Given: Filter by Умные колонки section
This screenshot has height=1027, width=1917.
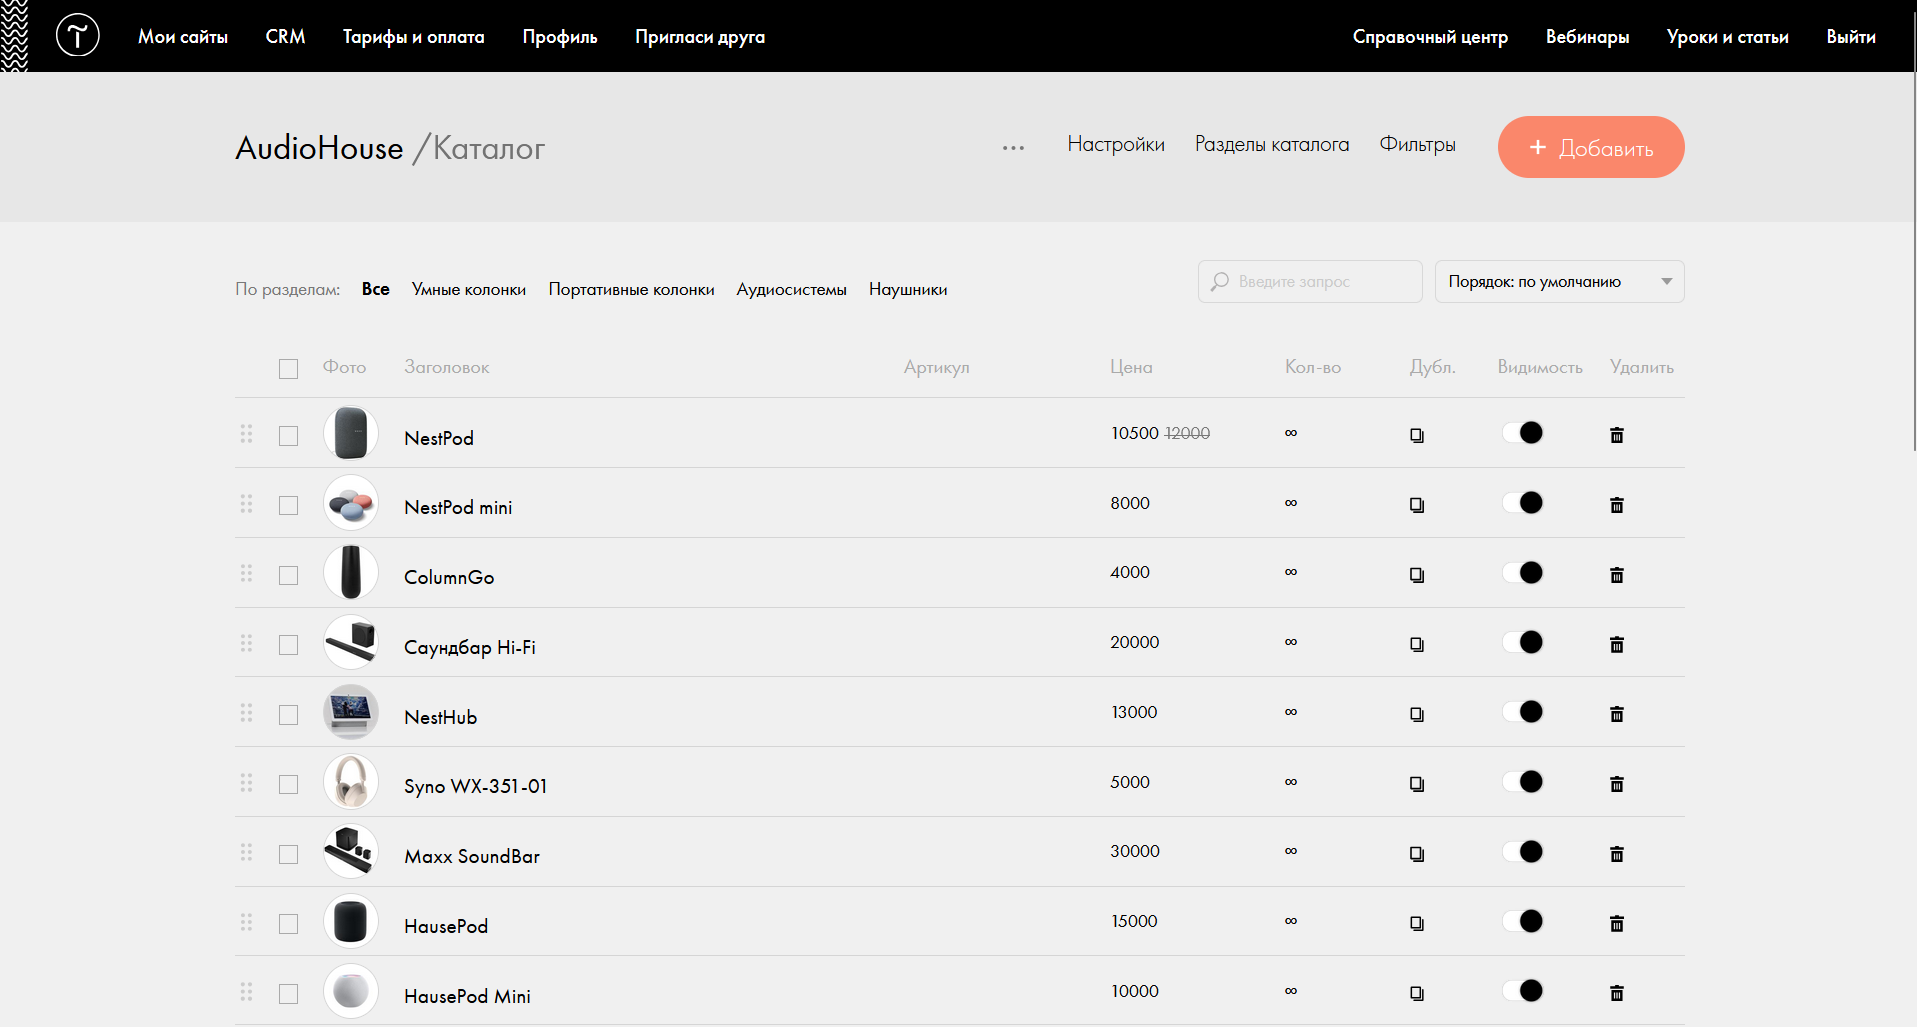Looking at the screenshot, I should pyautogui.click(x=469, y=289).
